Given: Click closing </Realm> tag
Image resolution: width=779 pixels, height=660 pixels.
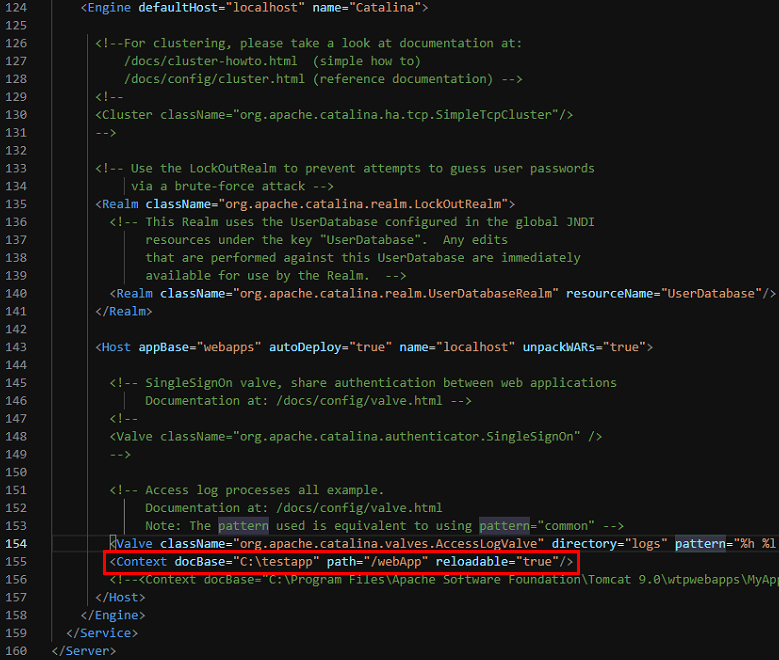Looking at the screenshot, I should (x=124, y=312).
